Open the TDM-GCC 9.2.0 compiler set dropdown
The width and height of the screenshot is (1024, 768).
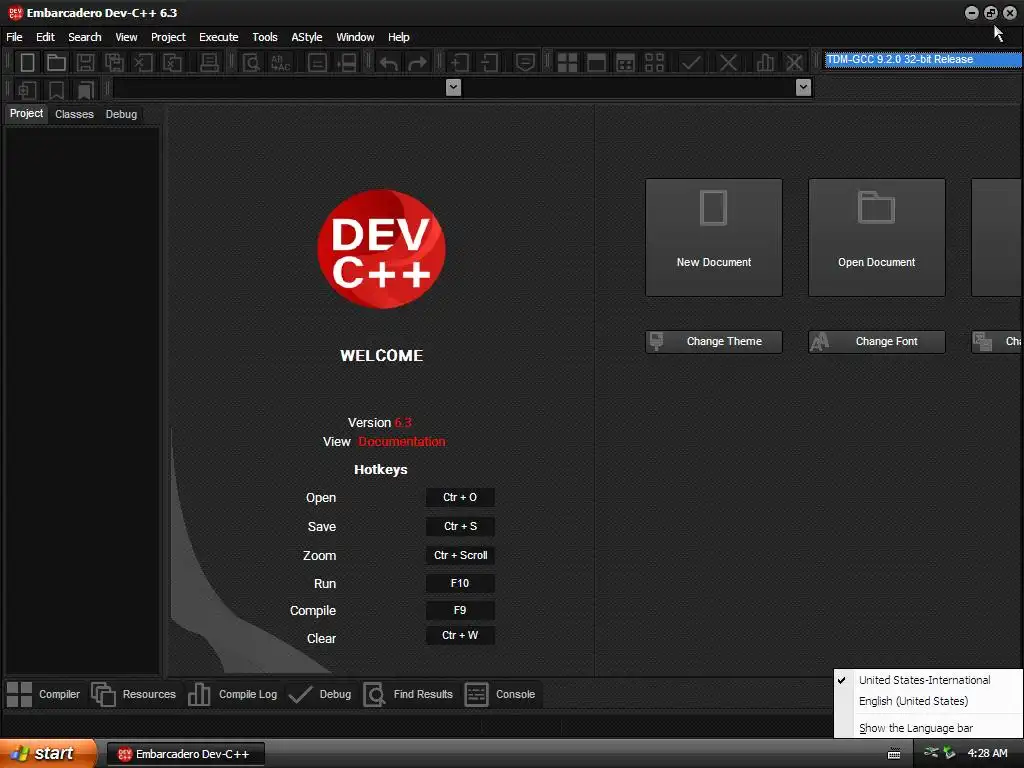pos(923,59)
